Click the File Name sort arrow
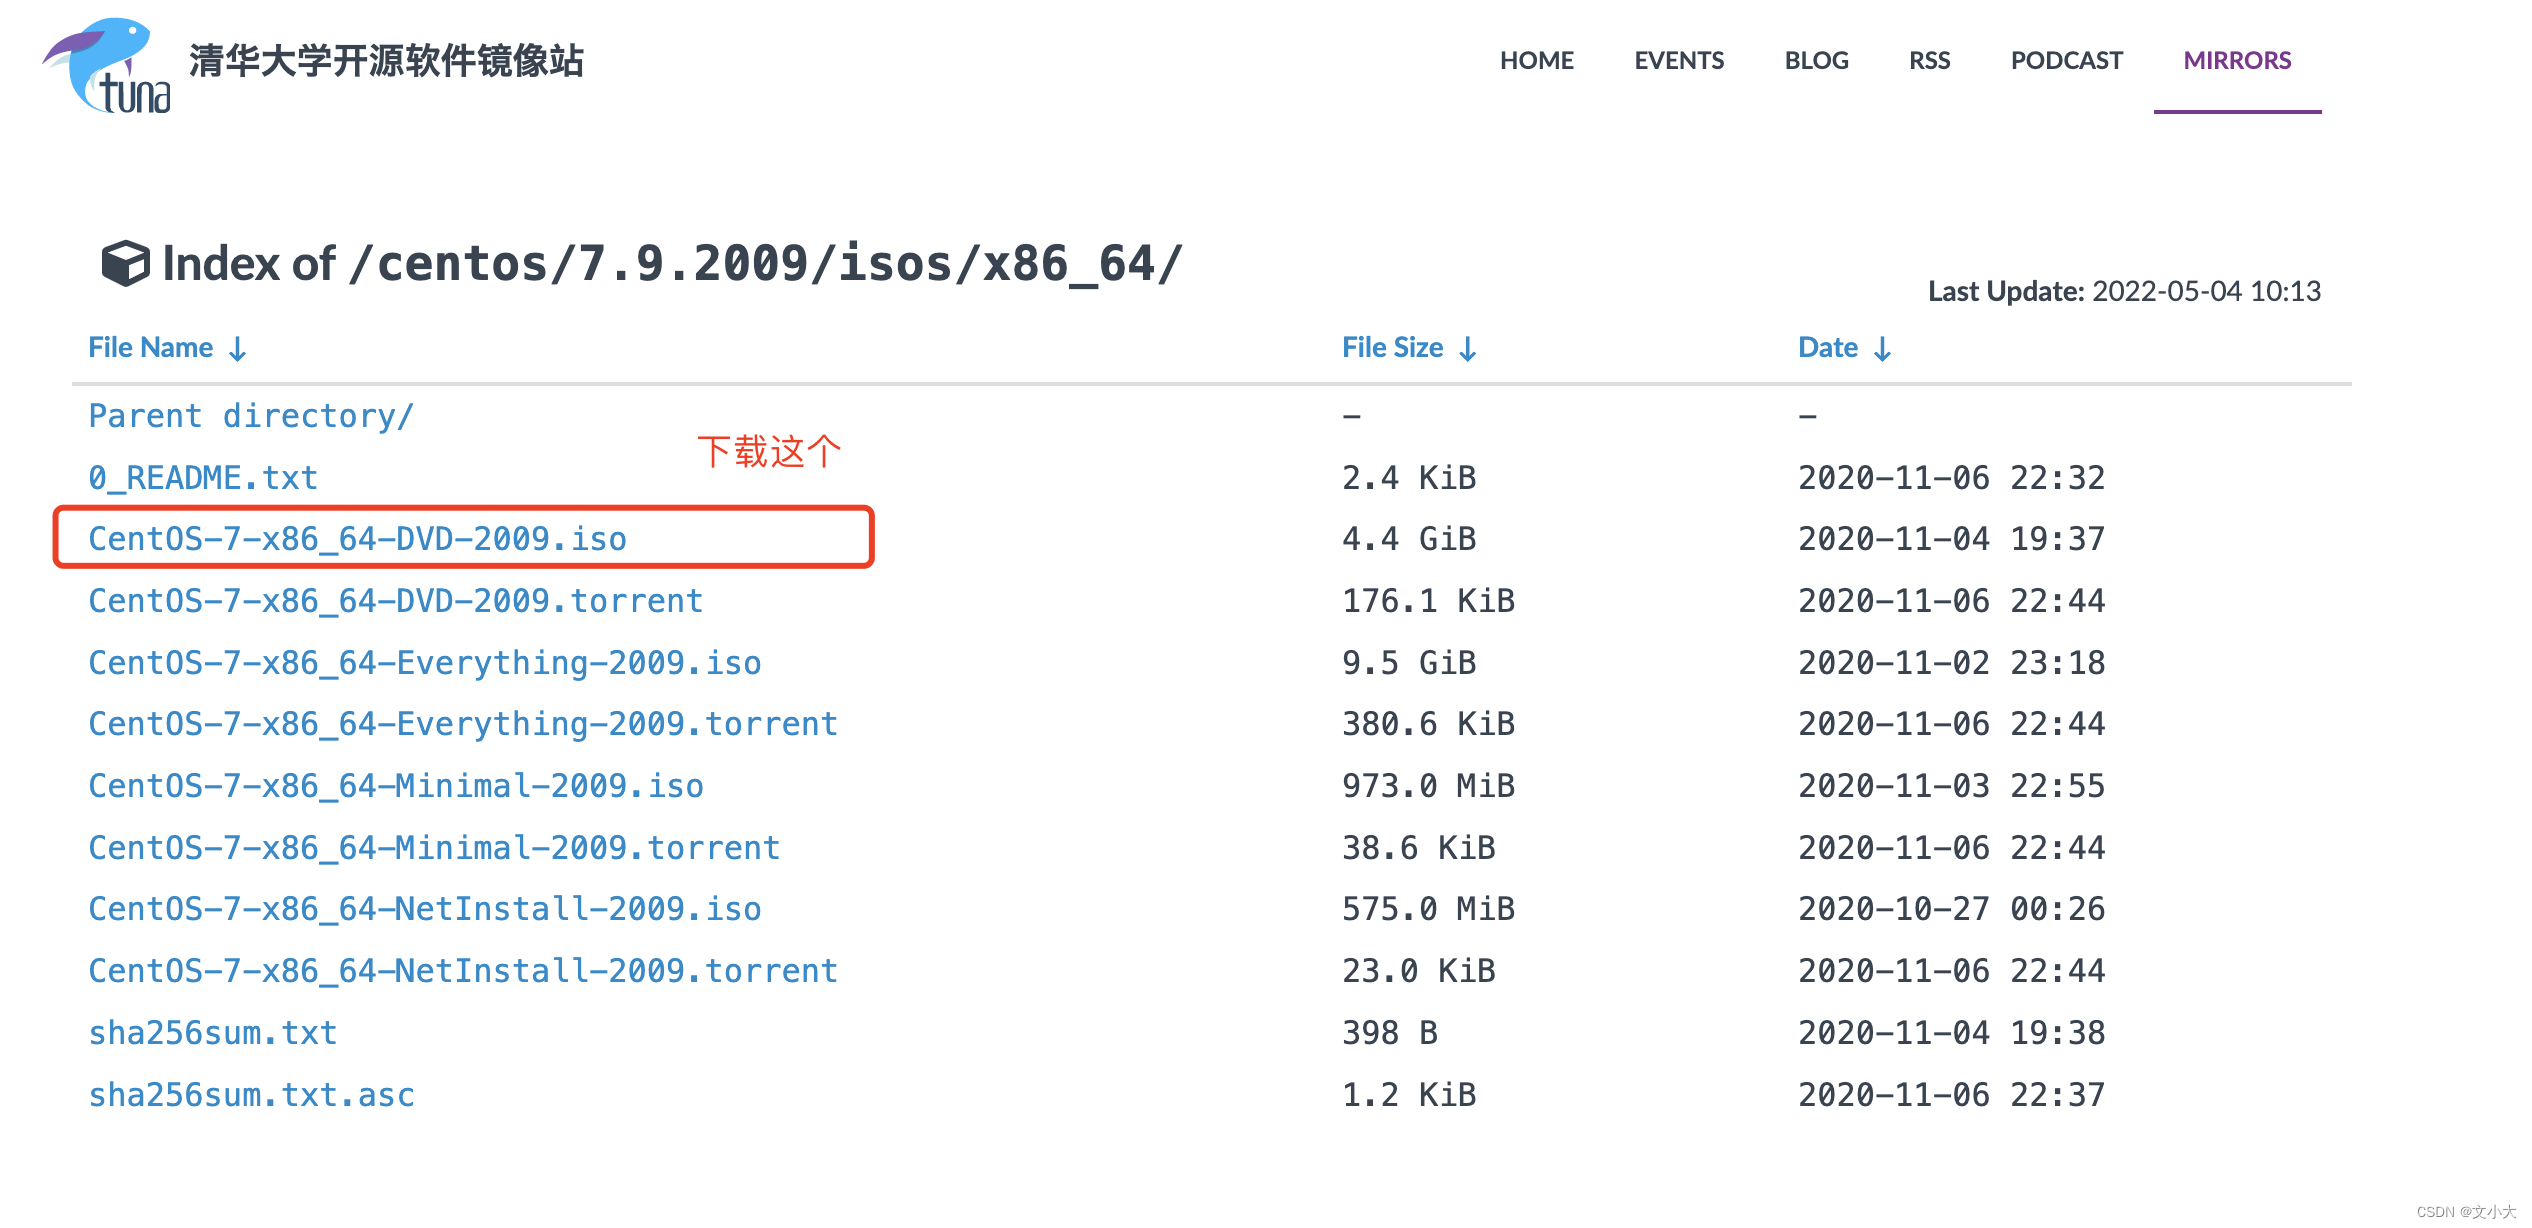 click(x=237, y=349)
